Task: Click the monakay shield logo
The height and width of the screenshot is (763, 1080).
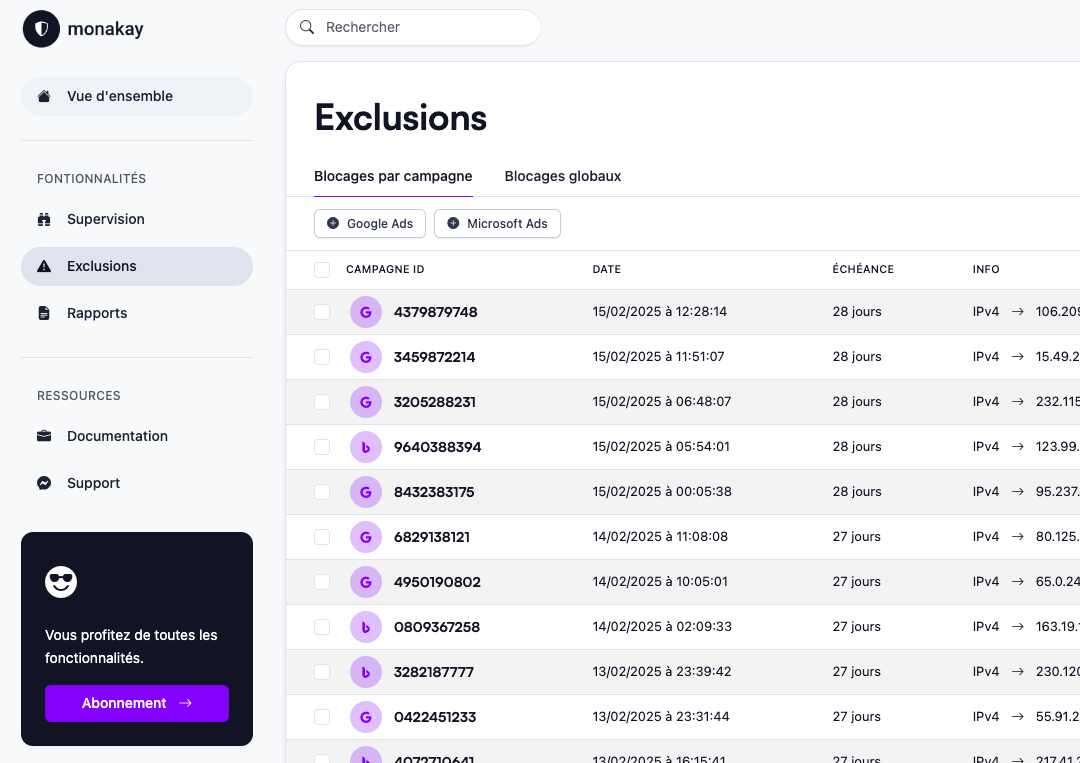Action: [40, 29]
